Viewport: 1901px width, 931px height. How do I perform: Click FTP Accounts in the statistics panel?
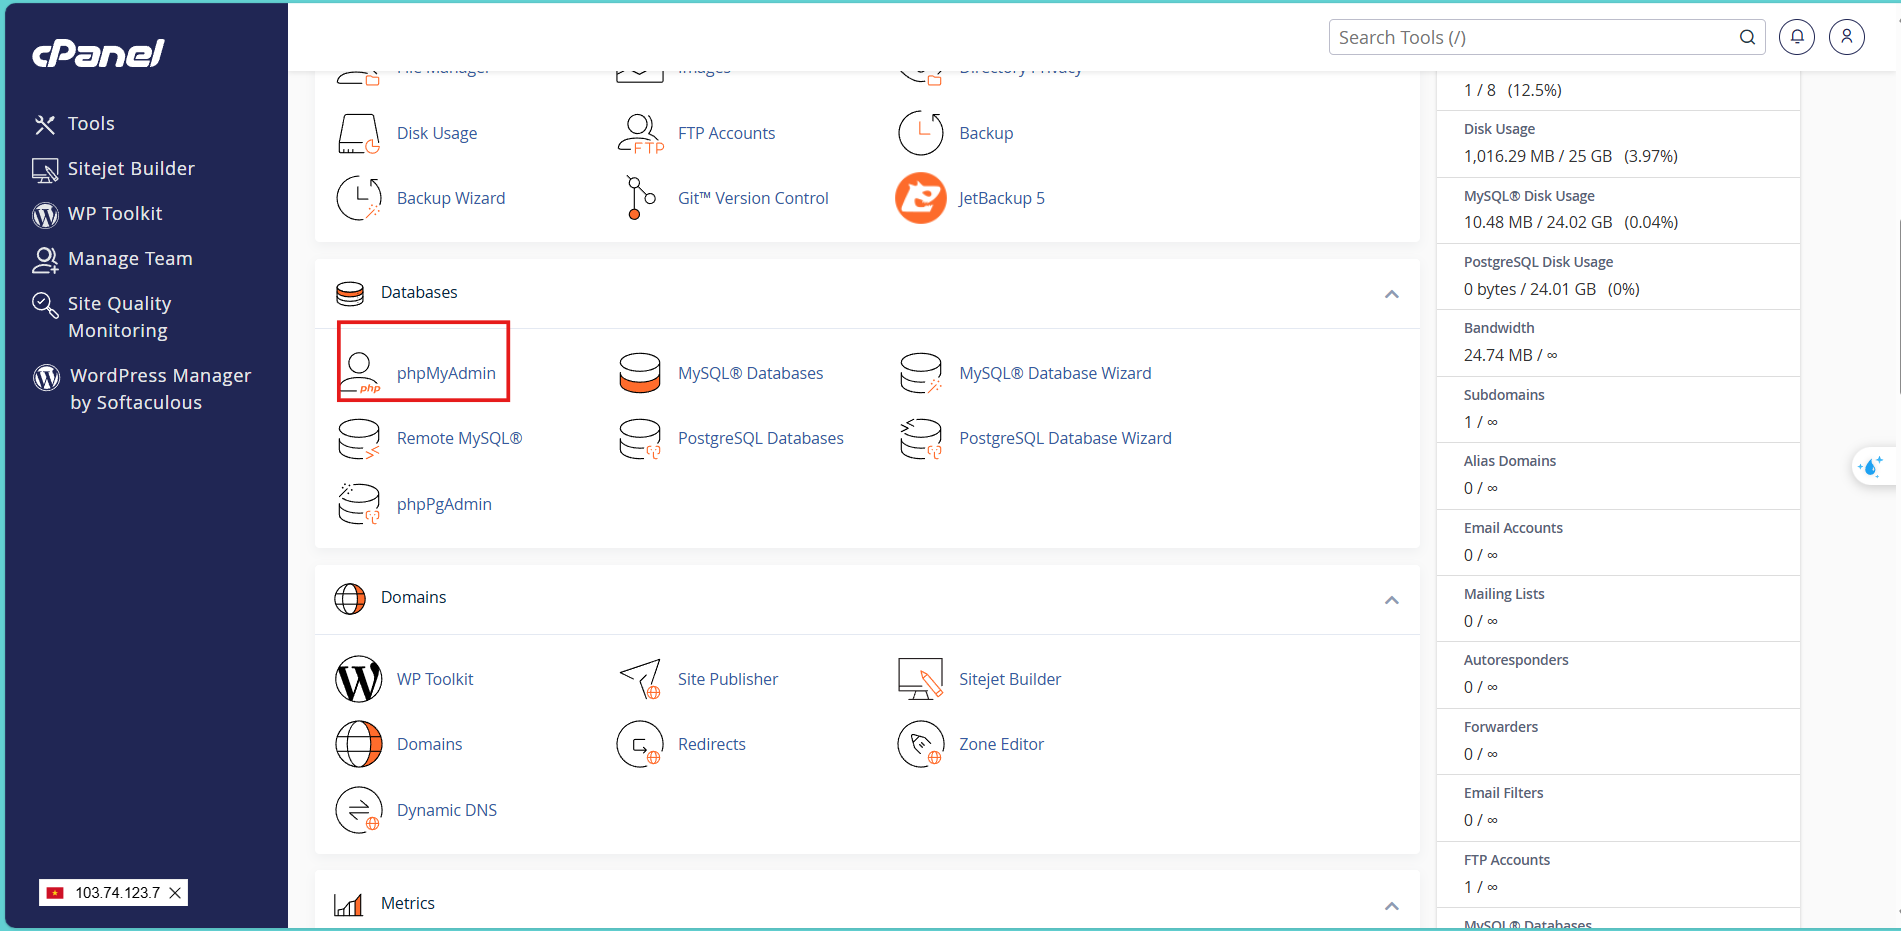point(1506,860)
